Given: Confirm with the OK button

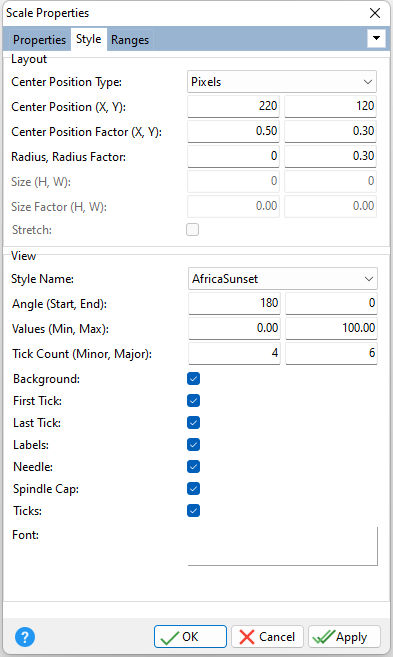Looking at the screenshot, I should pyautogui.click(x=190, y=637).
